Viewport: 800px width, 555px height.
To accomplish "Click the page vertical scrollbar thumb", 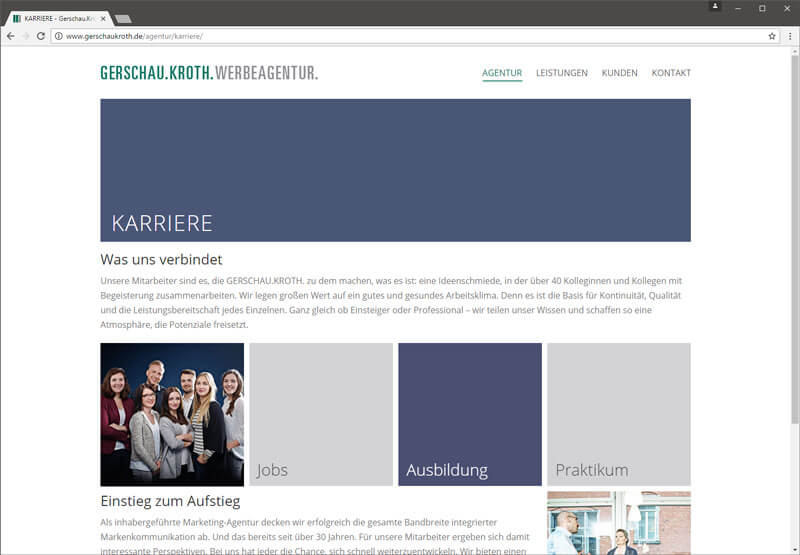I will (795, 239).
